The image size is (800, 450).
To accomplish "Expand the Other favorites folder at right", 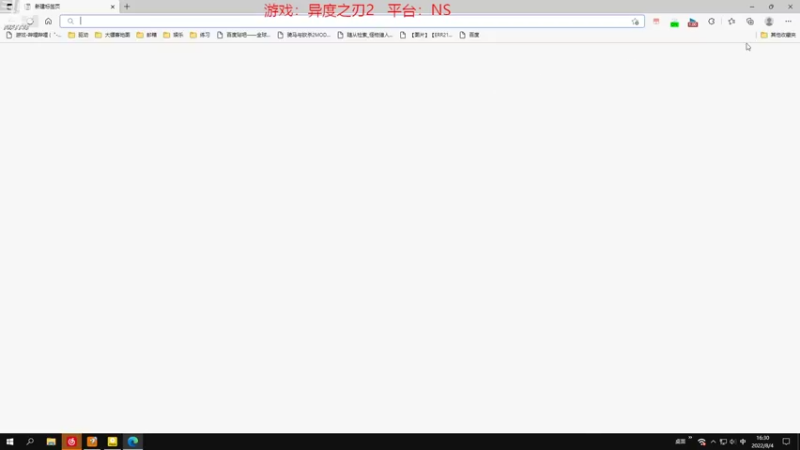I will [778, 35].
